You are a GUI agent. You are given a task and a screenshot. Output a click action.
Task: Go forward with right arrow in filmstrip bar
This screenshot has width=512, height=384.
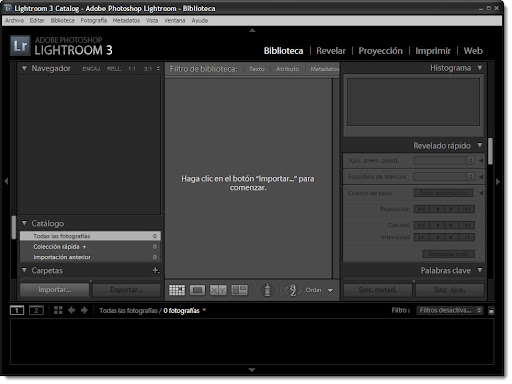[84, 310]
